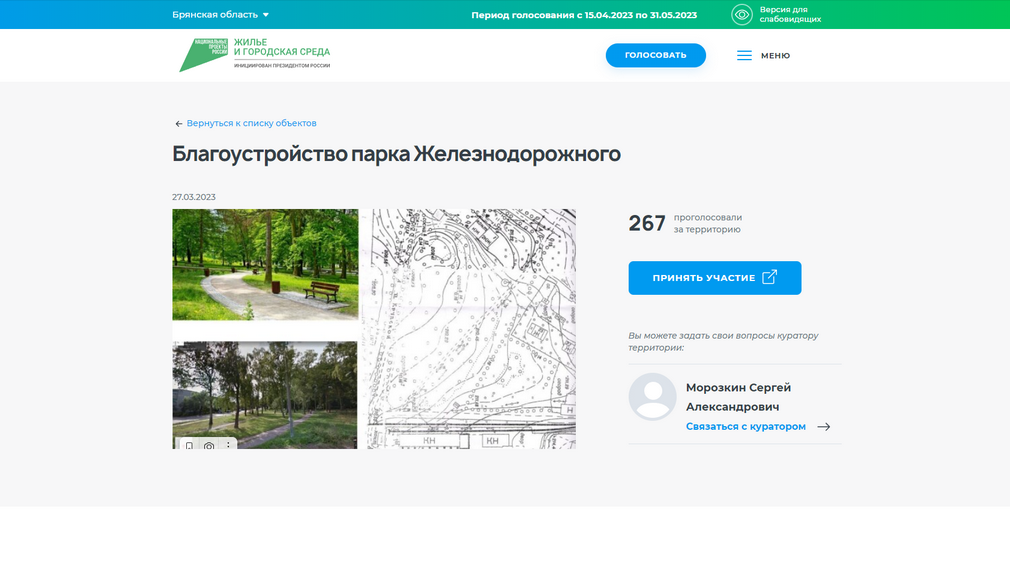Image resolution: width=1010 pixels, height=568 pixels.
Task: Open the topographic map image
Action: coord(471,328)
